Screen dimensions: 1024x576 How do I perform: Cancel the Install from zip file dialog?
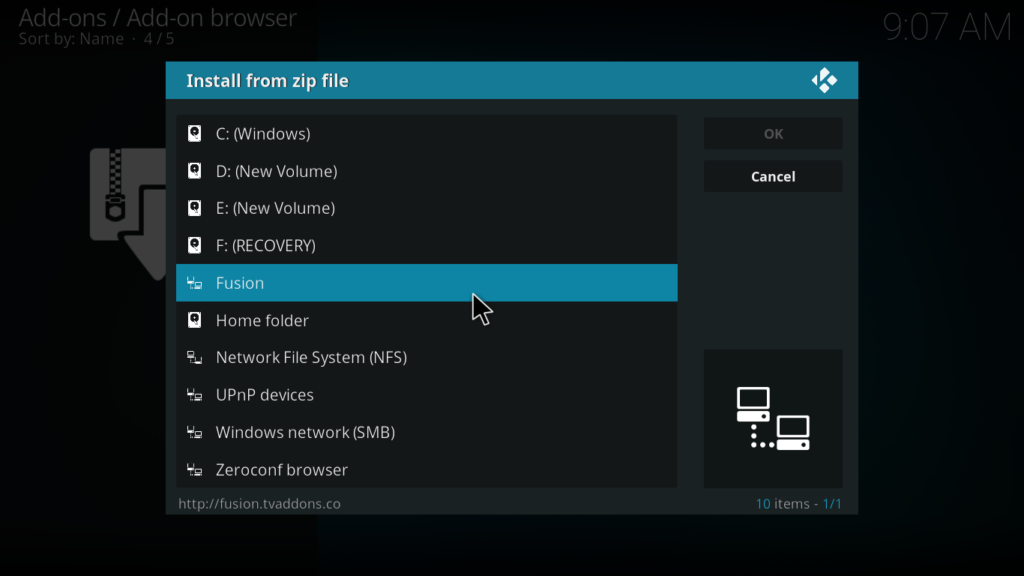[773, 176]
